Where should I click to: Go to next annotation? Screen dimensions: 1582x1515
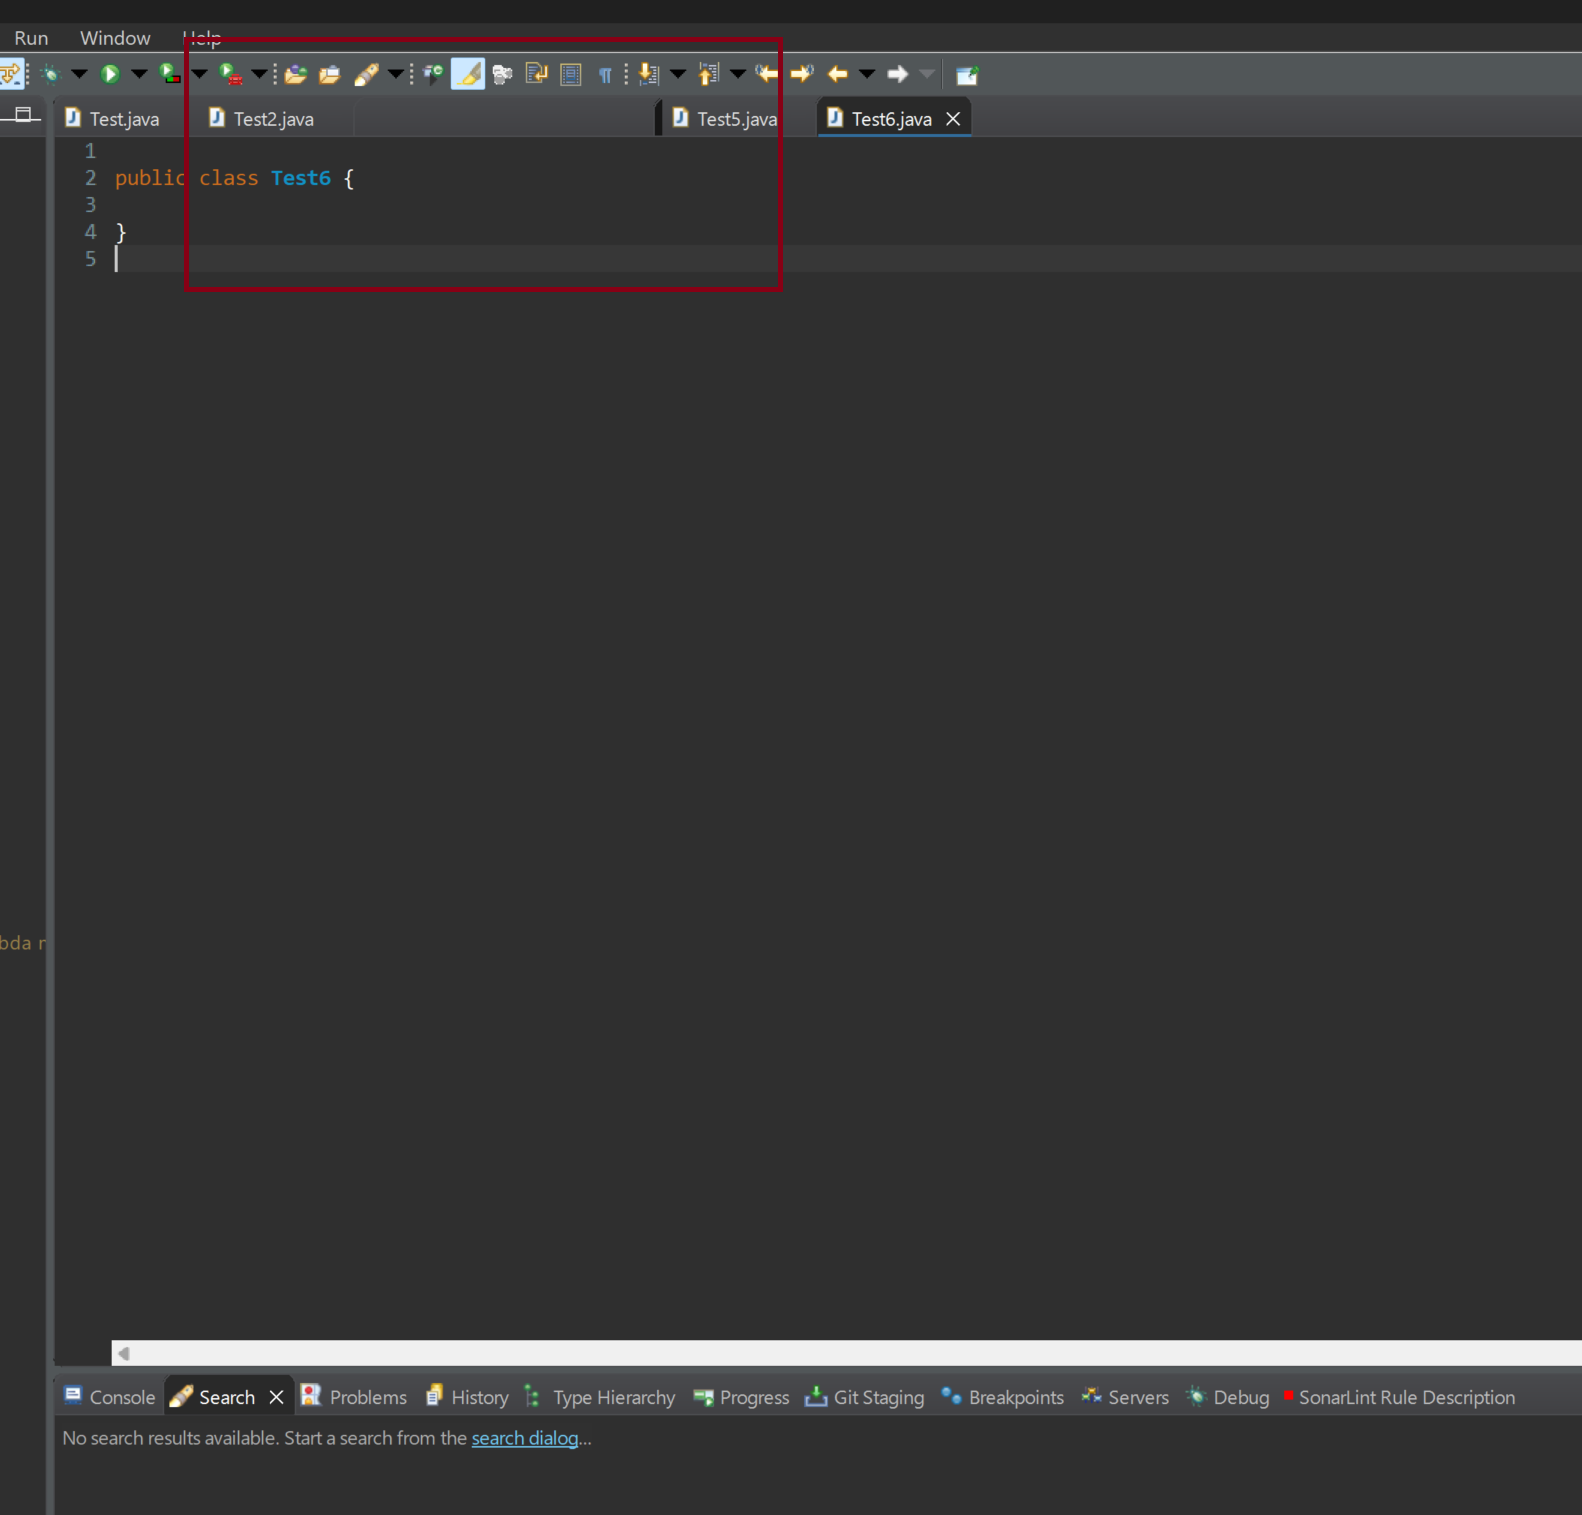[649, 74]
